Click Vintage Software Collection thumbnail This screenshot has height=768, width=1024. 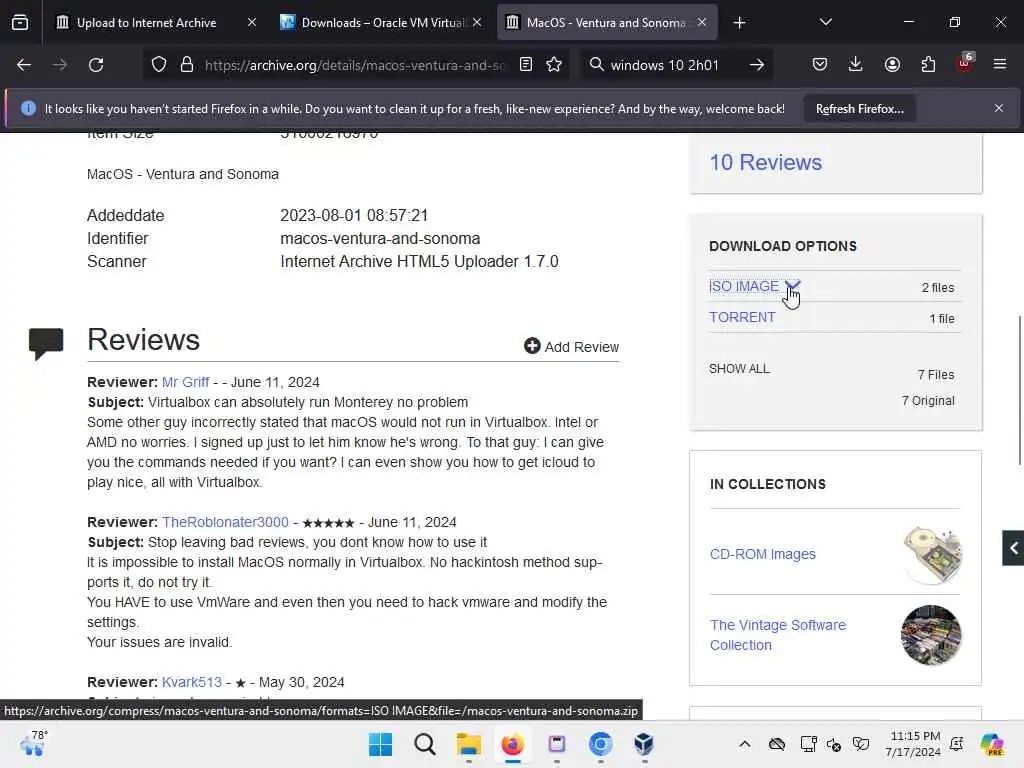pos(931,635)
